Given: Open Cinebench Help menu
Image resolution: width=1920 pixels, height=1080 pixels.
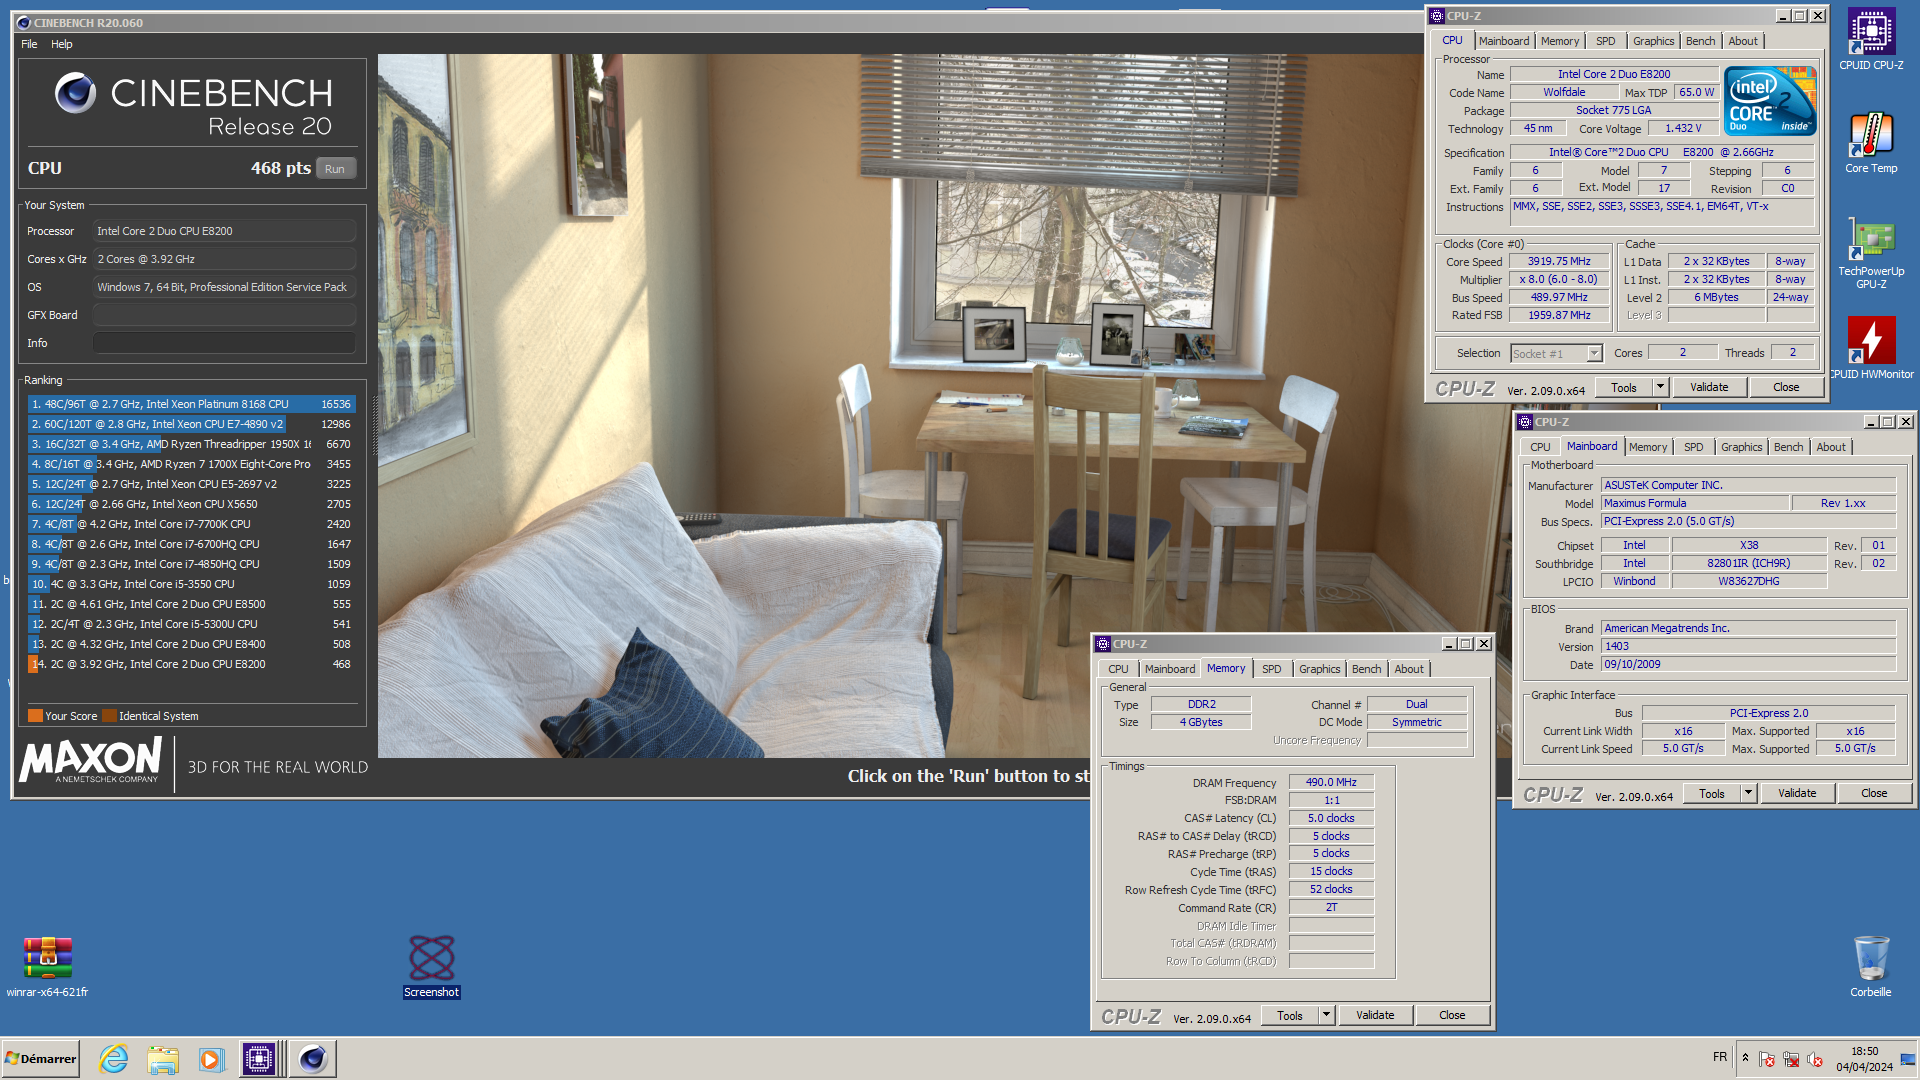Looking at the screenshot, I should click(x=62, y=44).
